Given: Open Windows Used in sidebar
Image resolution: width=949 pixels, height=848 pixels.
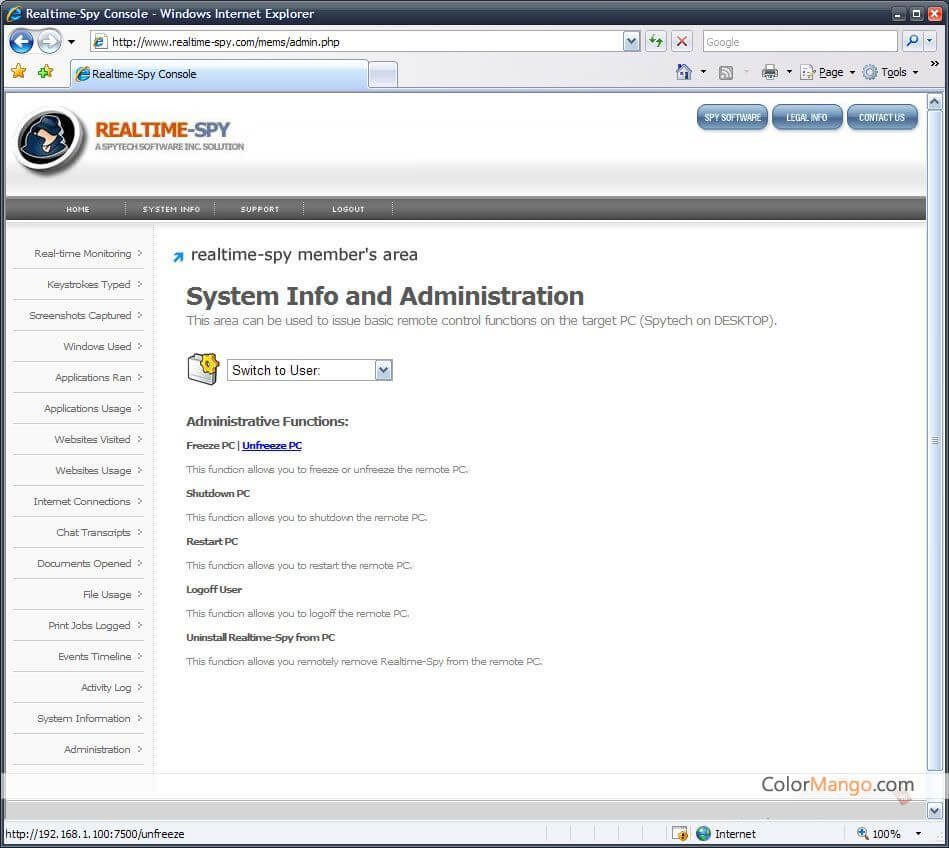Looking at the screenshot, I should (97, 346).
